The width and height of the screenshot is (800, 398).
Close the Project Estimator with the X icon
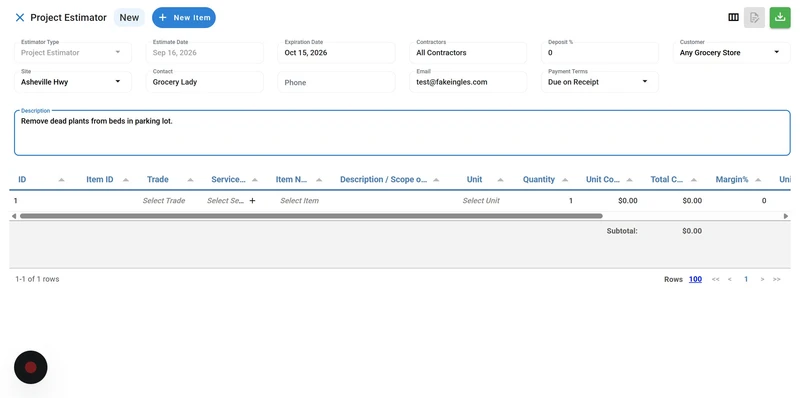[20, 17]
